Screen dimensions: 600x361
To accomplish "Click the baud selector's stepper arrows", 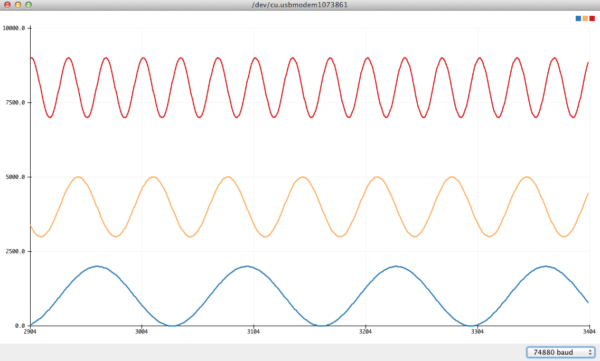I will (x=590, y=352).
